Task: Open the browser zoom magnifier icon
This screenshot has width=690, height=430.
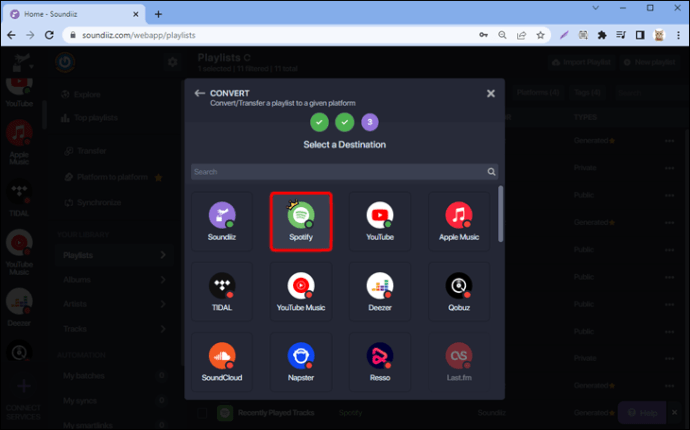Action: (x=502, y=35)
